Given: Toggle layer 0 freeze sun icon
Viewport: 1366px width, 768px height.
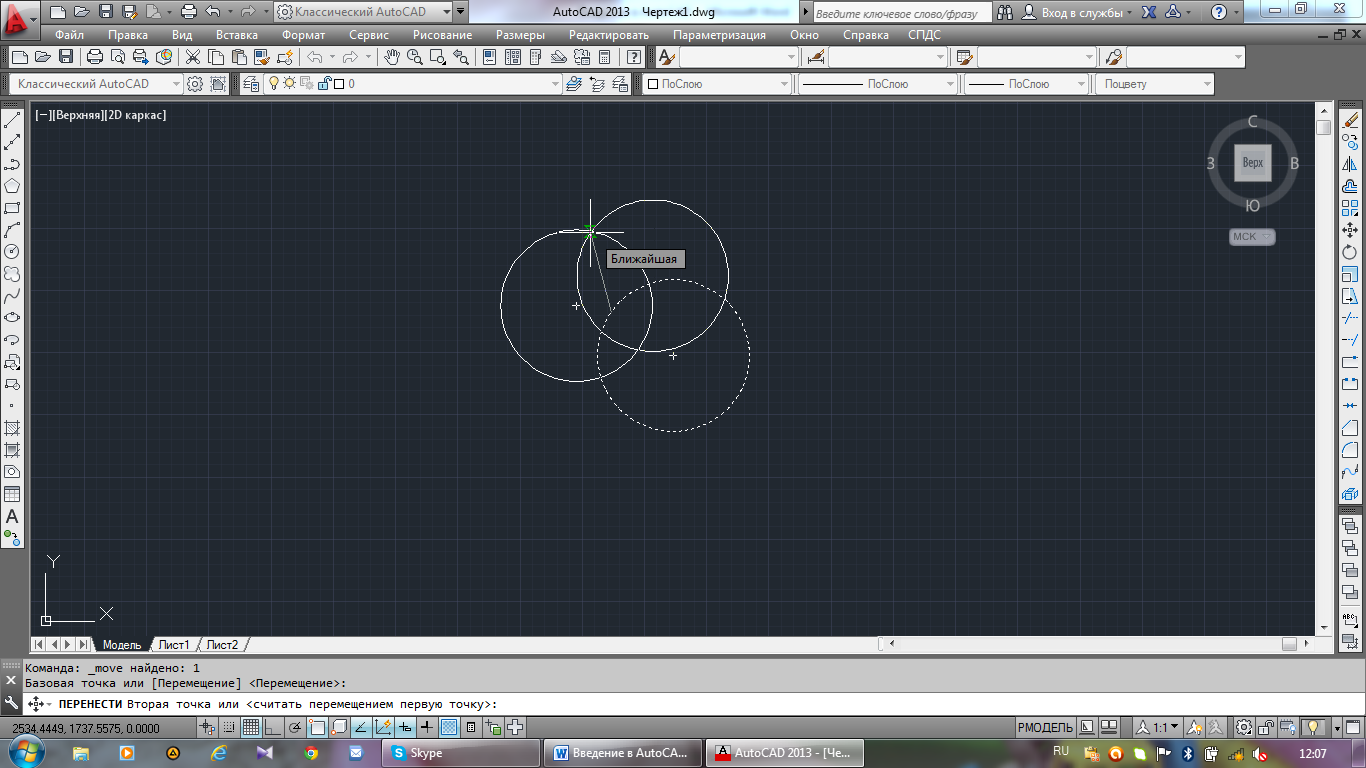Looking at the screenshot, I should pyautogui.click(x=290, y=84).
